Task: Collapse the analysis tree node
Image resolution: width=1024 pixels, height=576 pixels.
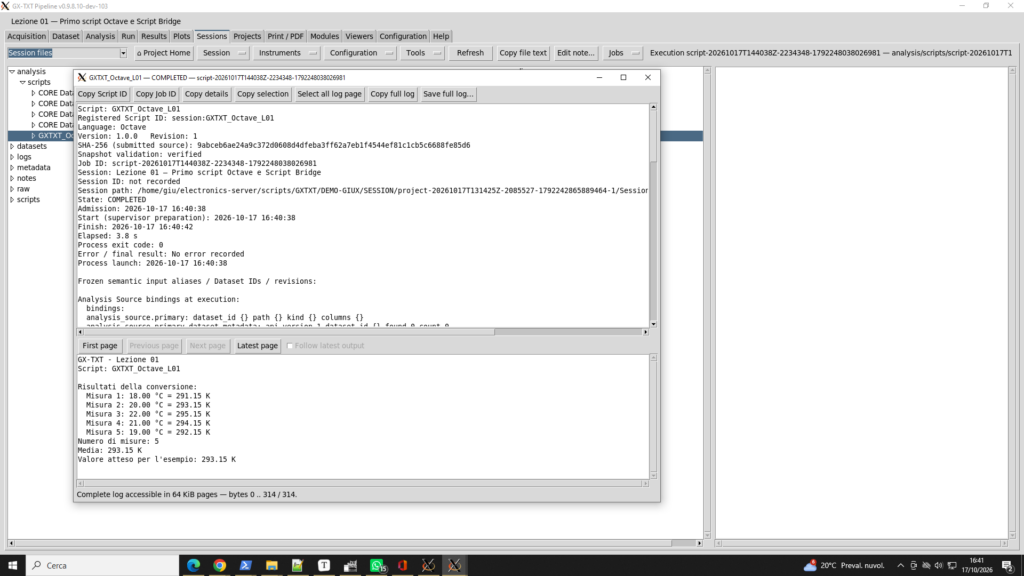Action: 12,72
